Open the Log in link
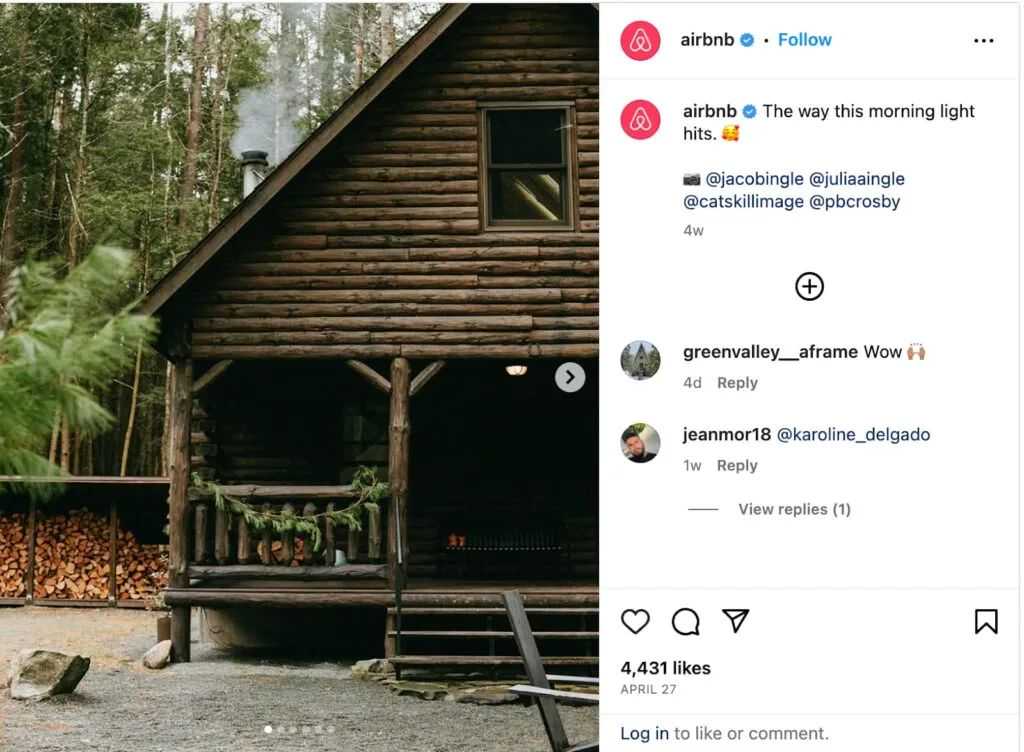Image resolution: width=1024 pixels, height=752 pixels. pos(644,733)
